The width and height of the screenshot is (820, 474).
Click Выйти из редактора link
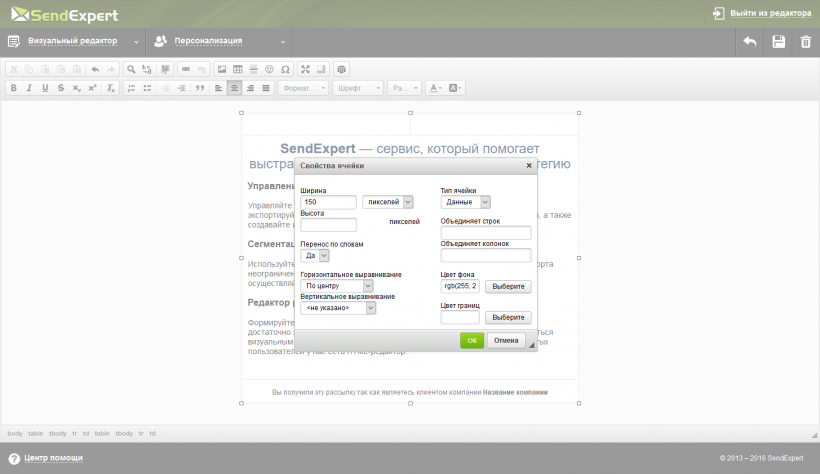point(770,13)
